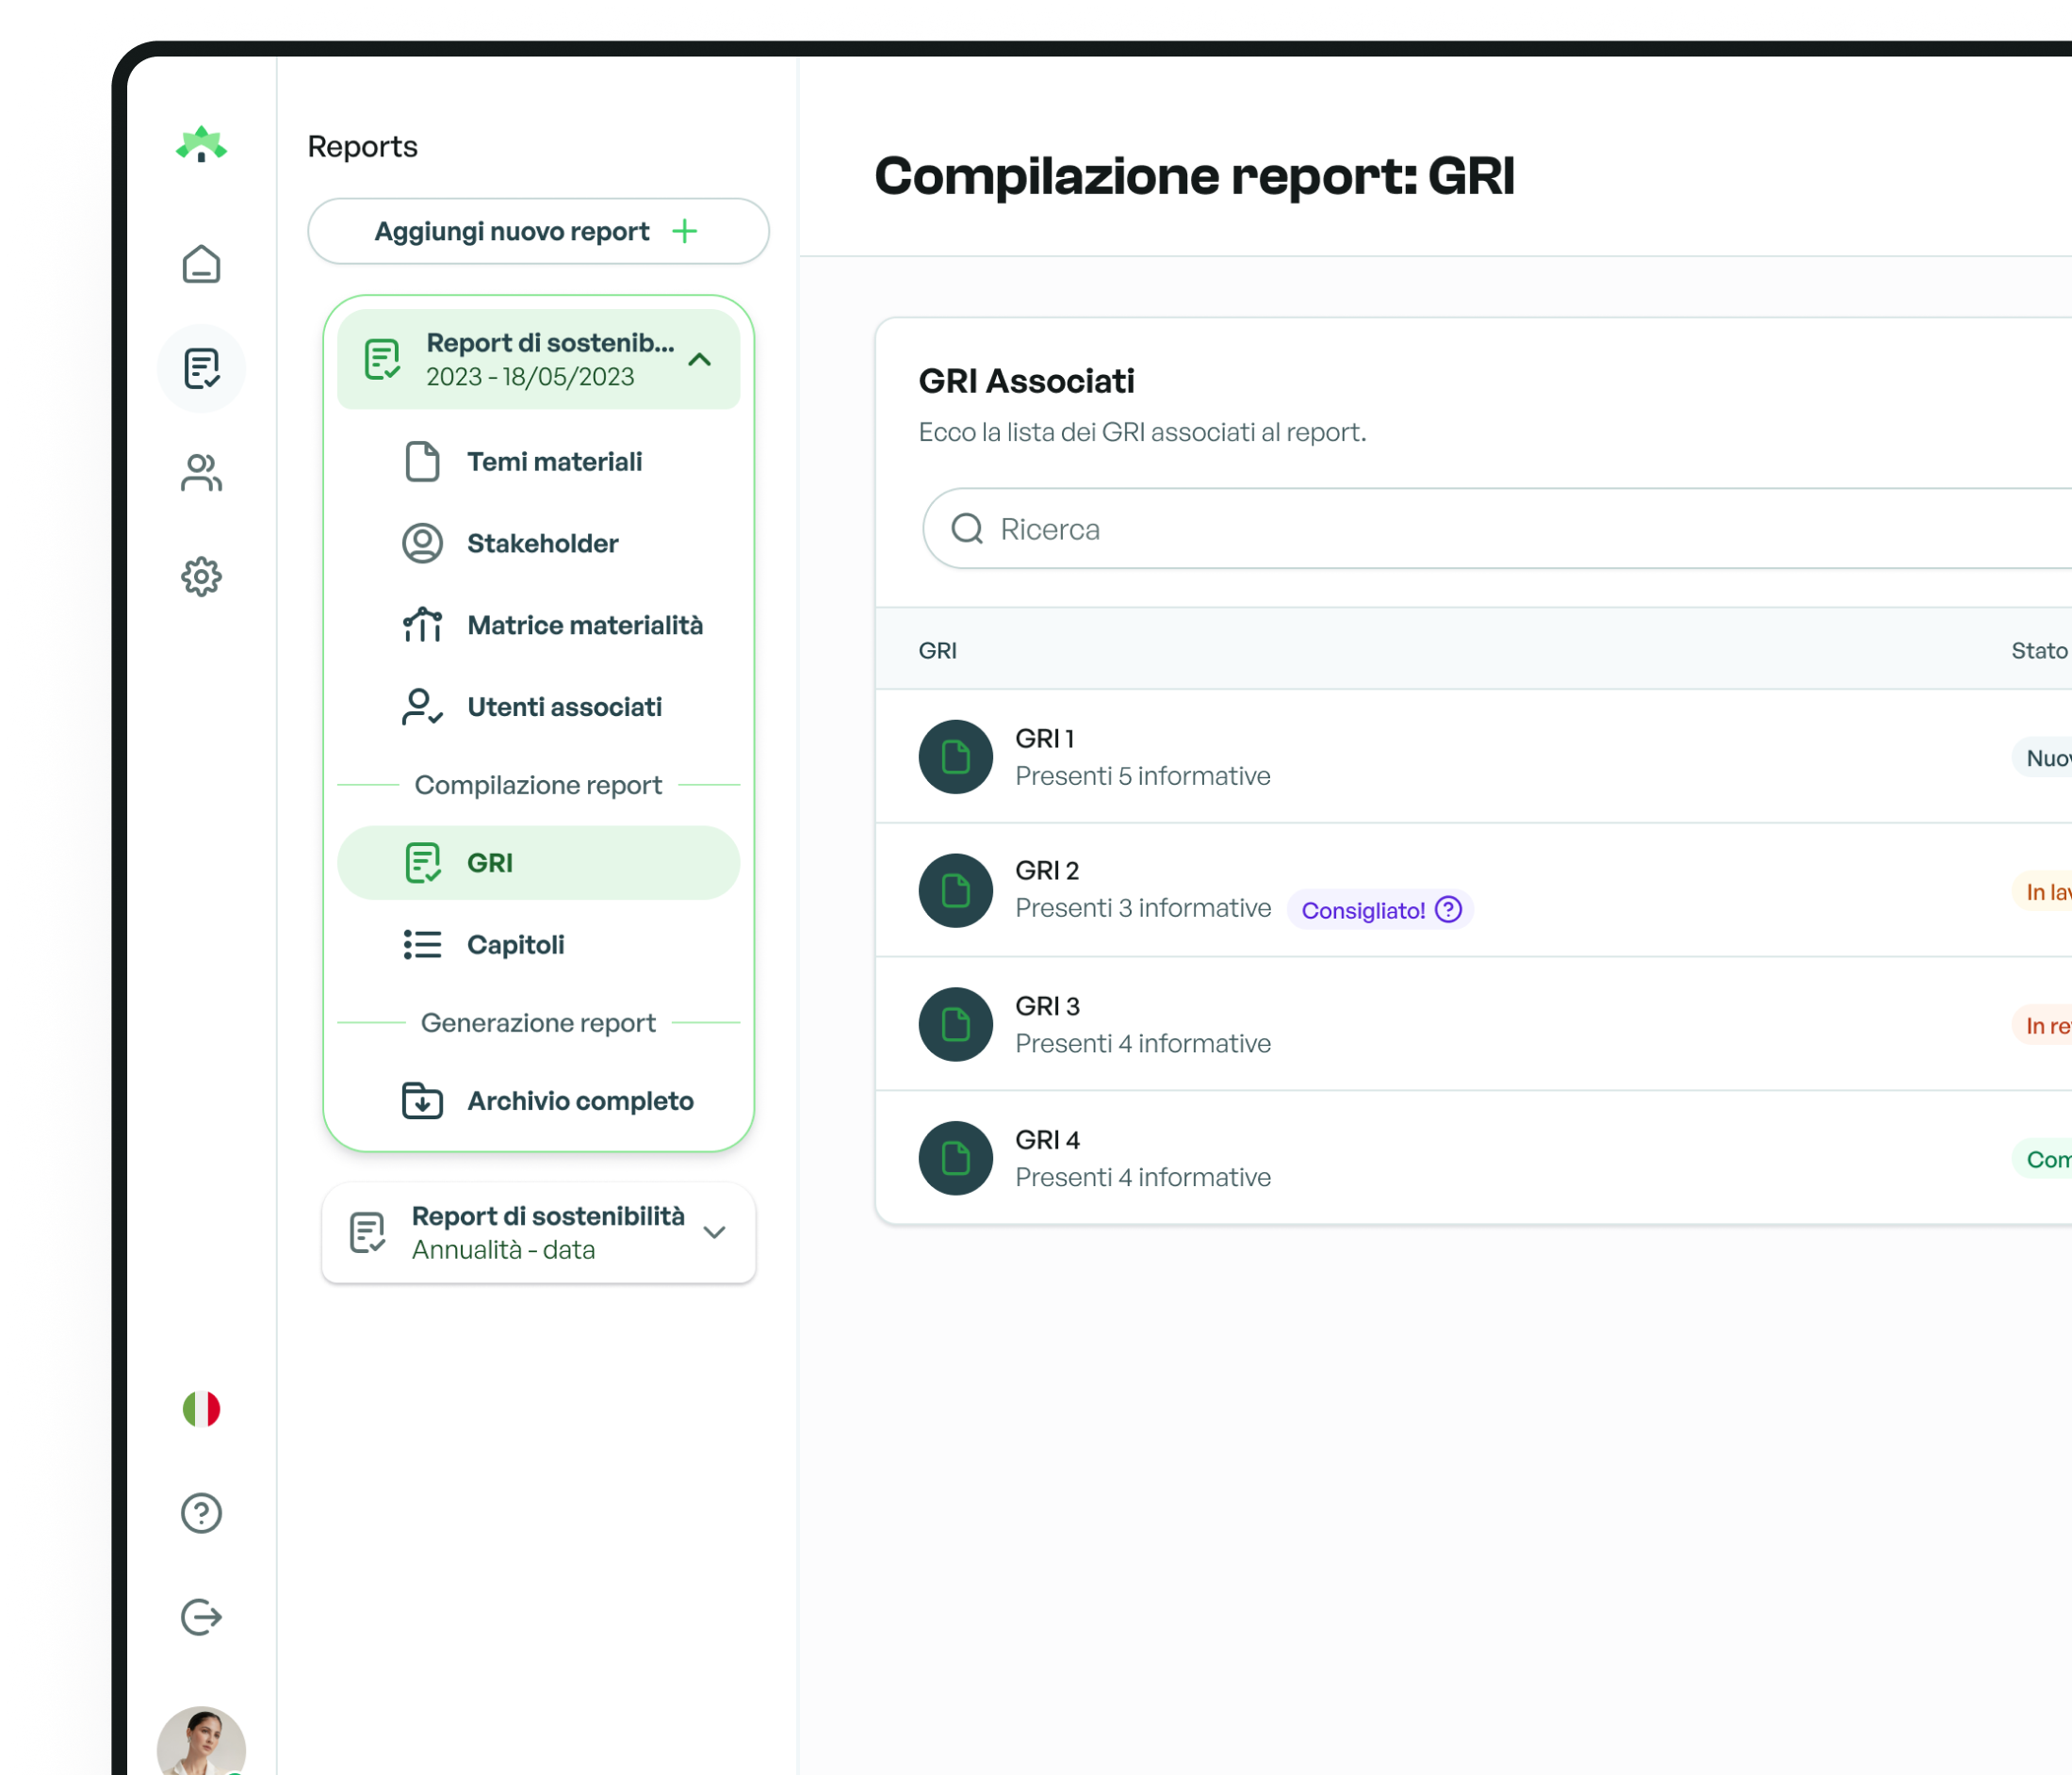The image size is (2072, 1775).
Task: Click the Consigliato help question icon
Action: pyautogui.click(x=1448, y=909)
